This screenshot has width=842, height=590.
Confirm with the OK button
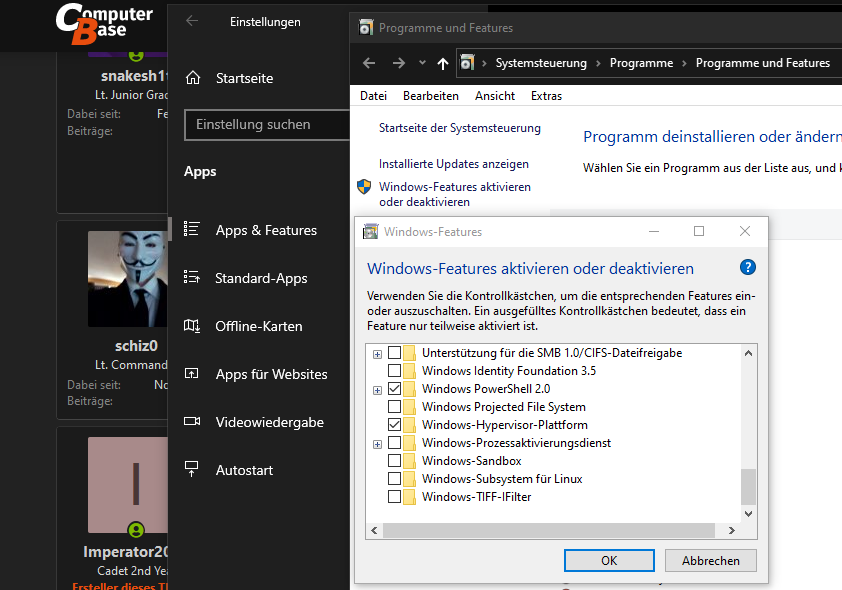(x=609, y=560)
